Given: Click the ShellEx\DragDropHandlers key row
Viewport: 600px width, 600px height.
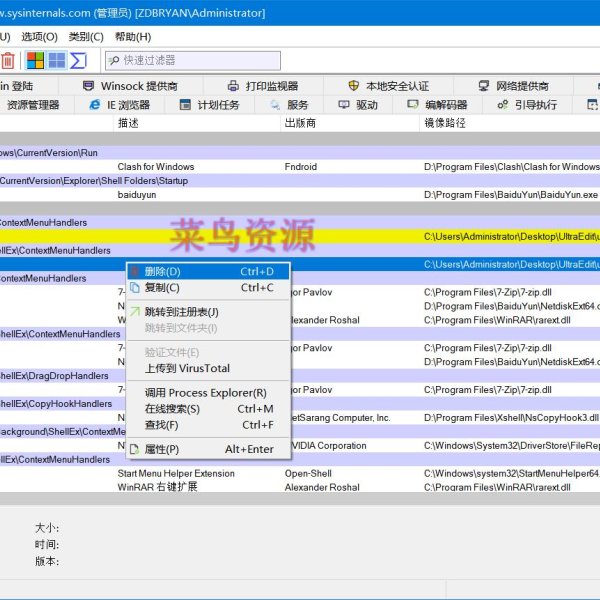Looking at the screenshot, I should pos(300,376).
